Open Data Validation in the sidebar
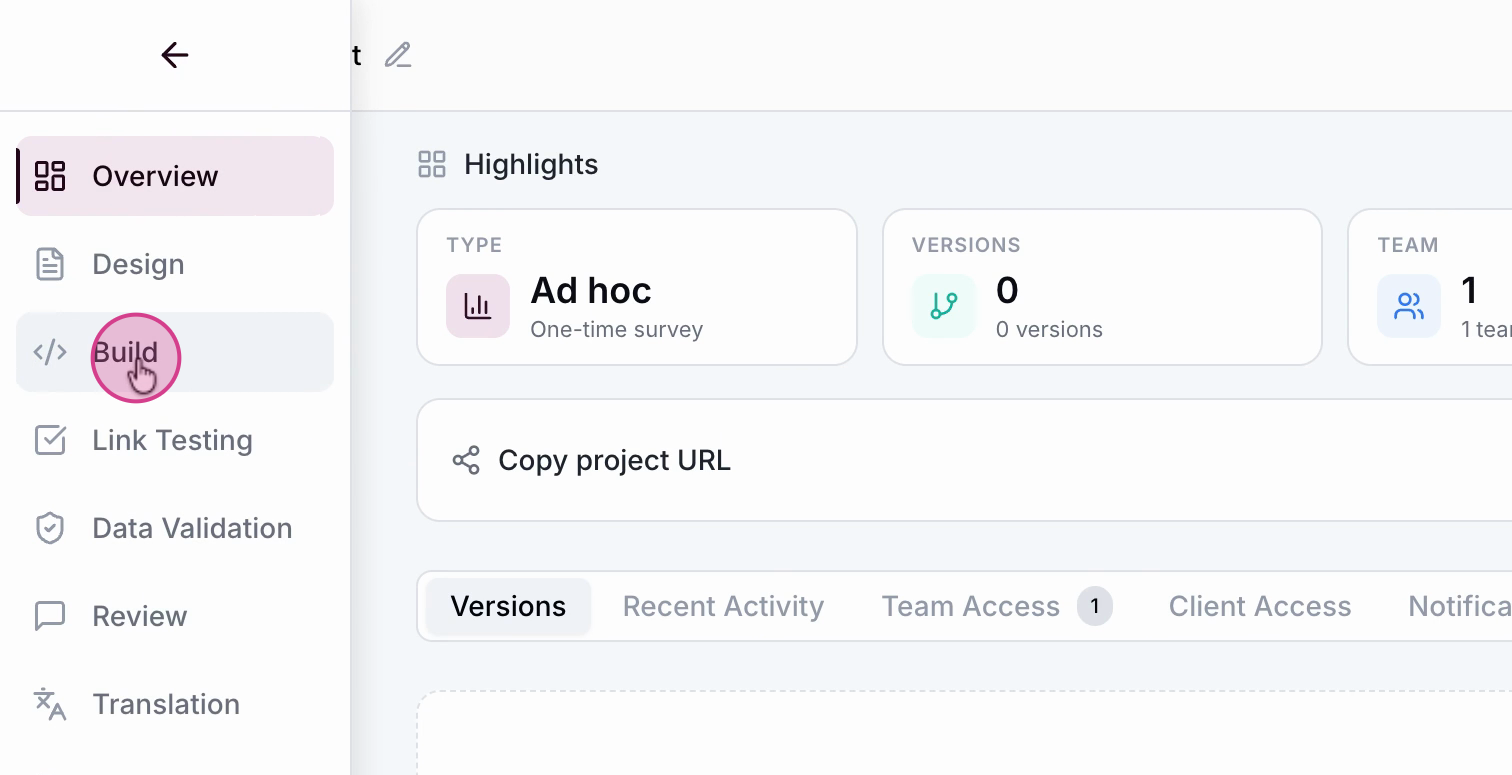The height and width of the screenshot is (775, 1512). coord(192,528)
